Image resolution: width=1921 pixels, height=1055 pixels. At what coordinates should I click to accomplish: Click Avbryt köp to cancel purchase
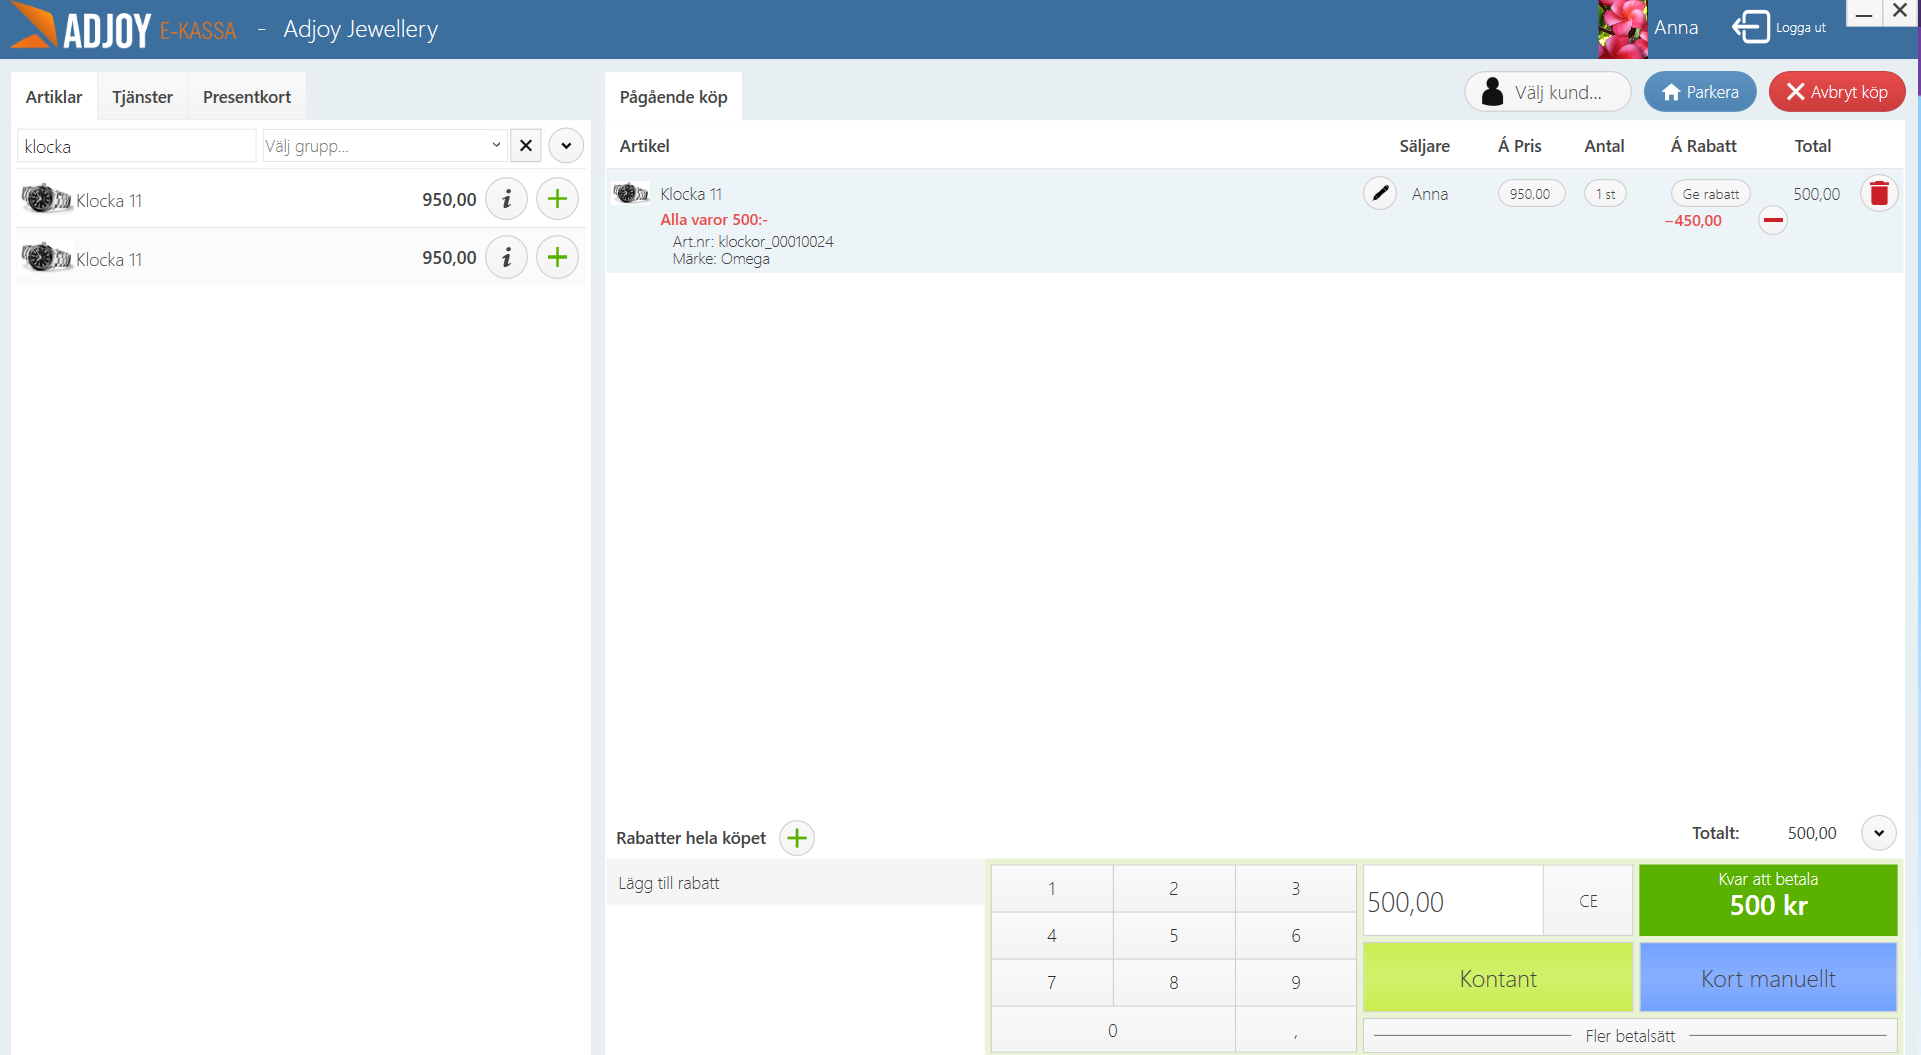click(1837, 92)
